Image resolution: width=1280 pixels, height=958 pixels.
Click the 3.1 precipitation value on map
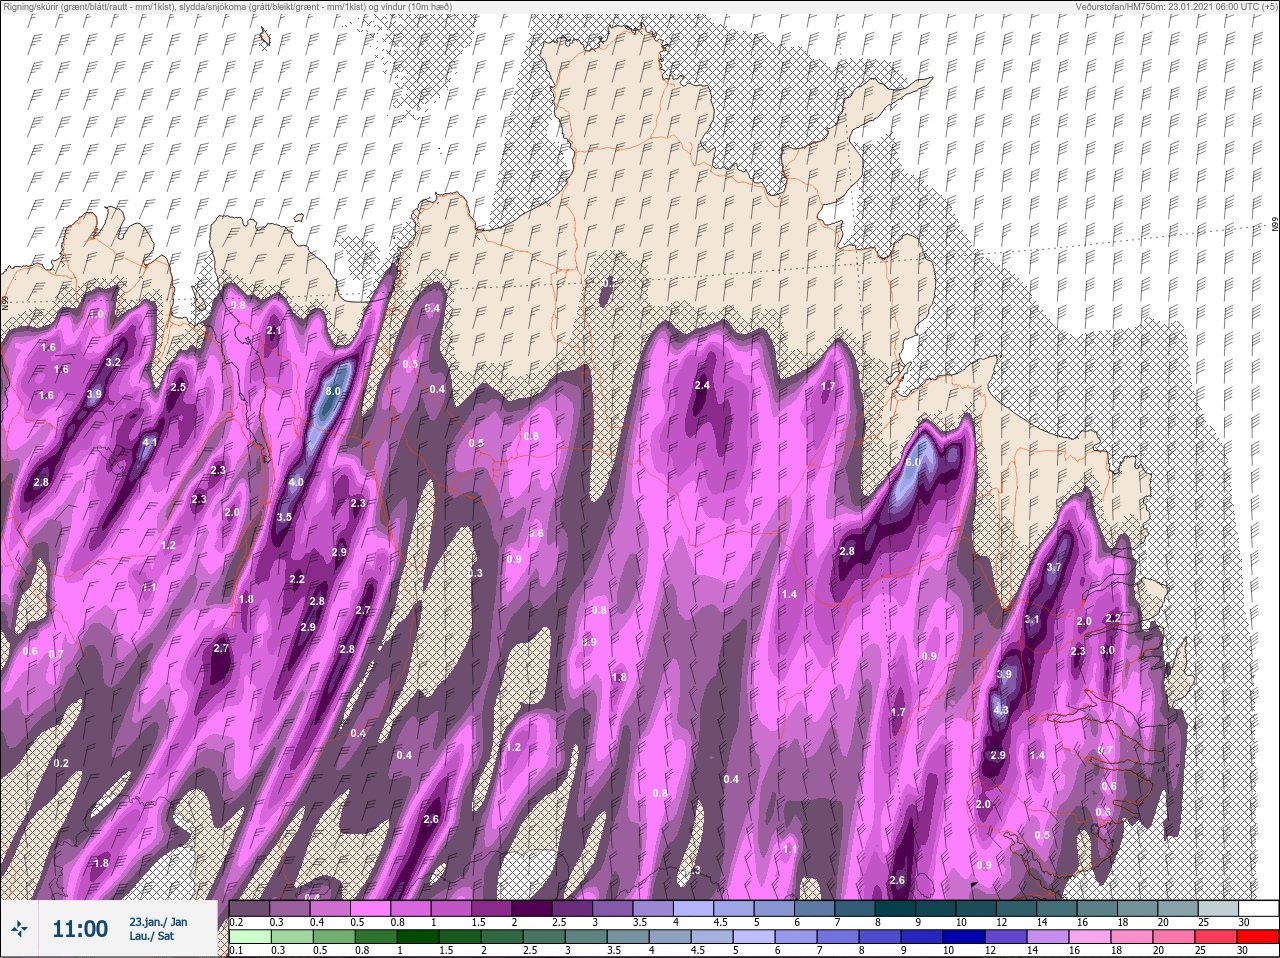coord(1032,619)
